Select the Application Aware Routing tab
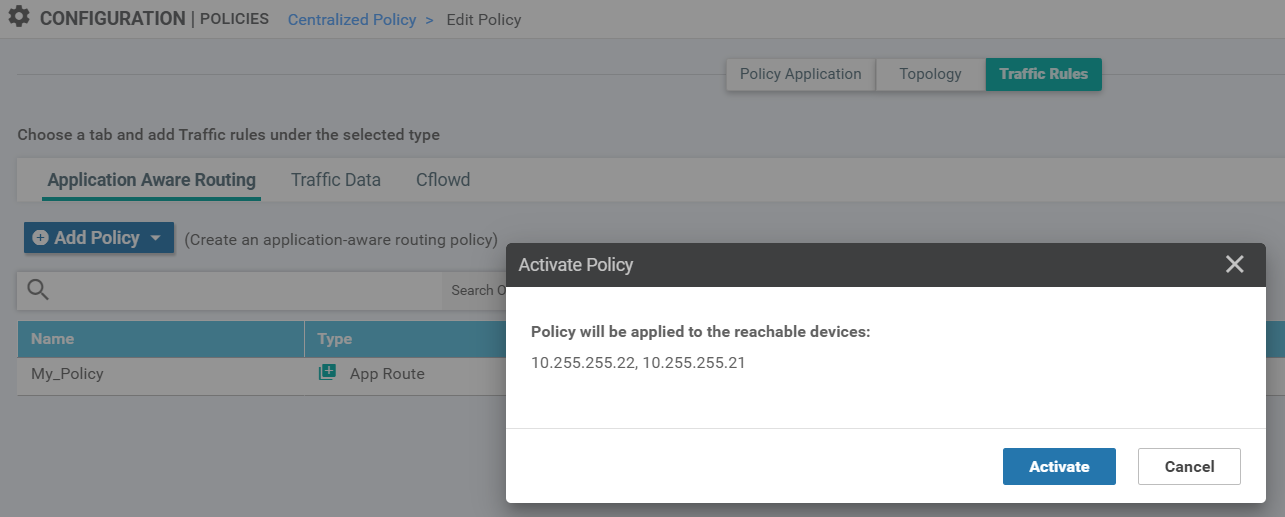 (152, 180)
